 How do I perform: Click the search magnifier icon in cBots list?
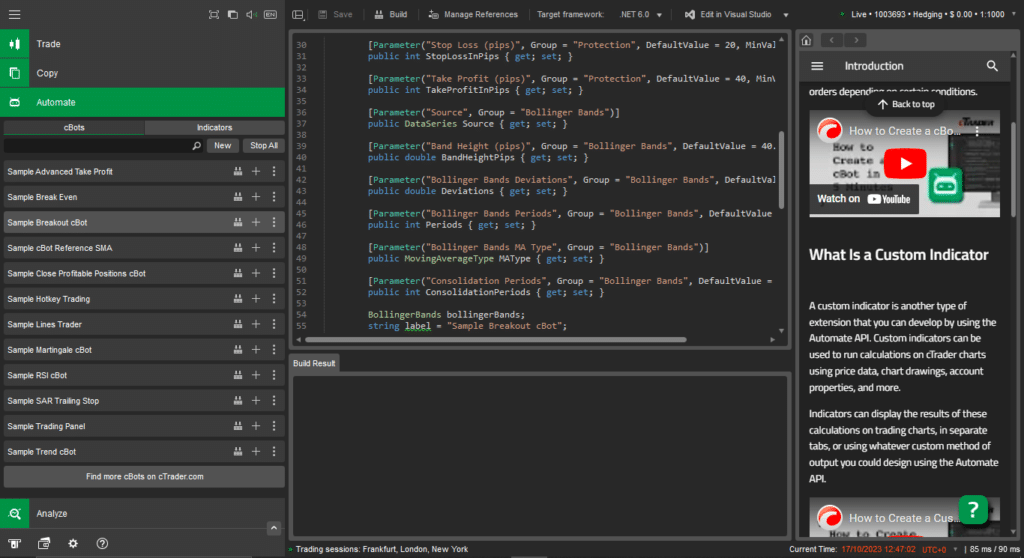[197, 146]
